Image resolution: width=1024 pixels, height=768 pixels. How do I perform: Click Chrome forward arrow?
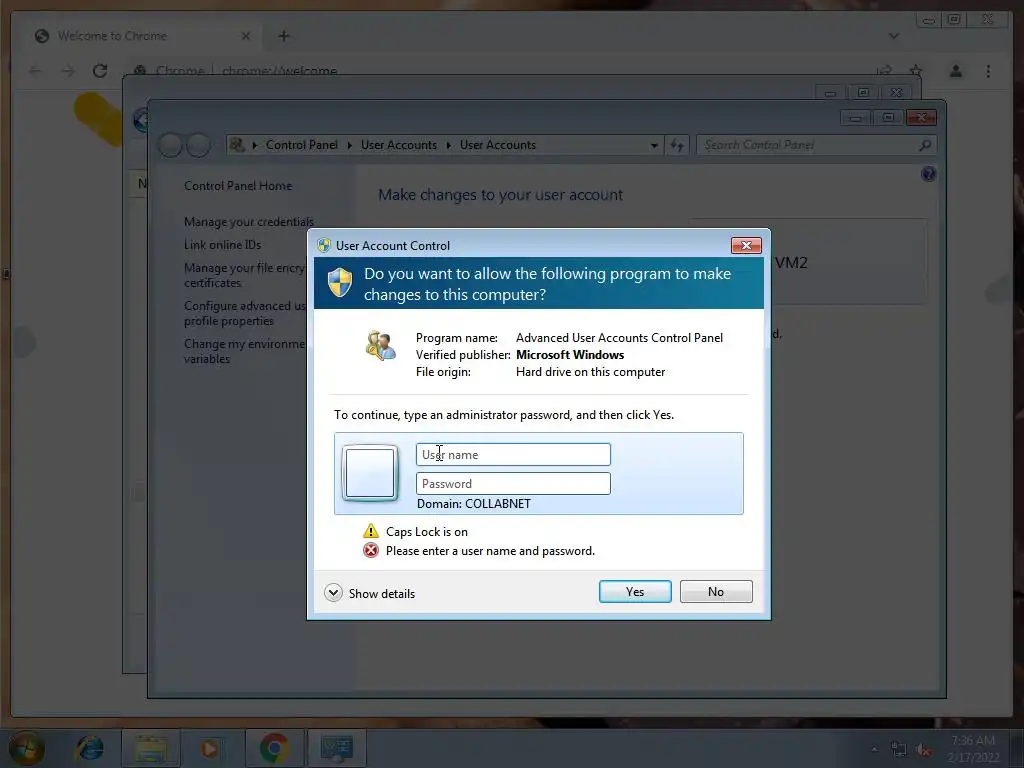tap(68, 71)
